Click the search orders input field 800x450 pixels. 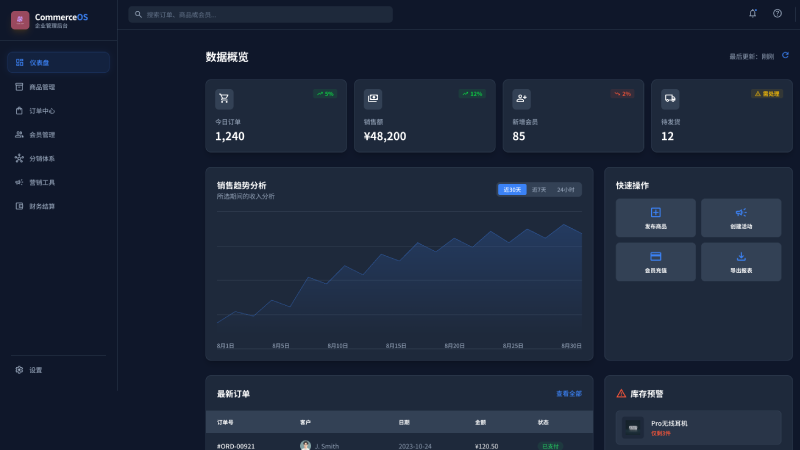pos(260,14)
